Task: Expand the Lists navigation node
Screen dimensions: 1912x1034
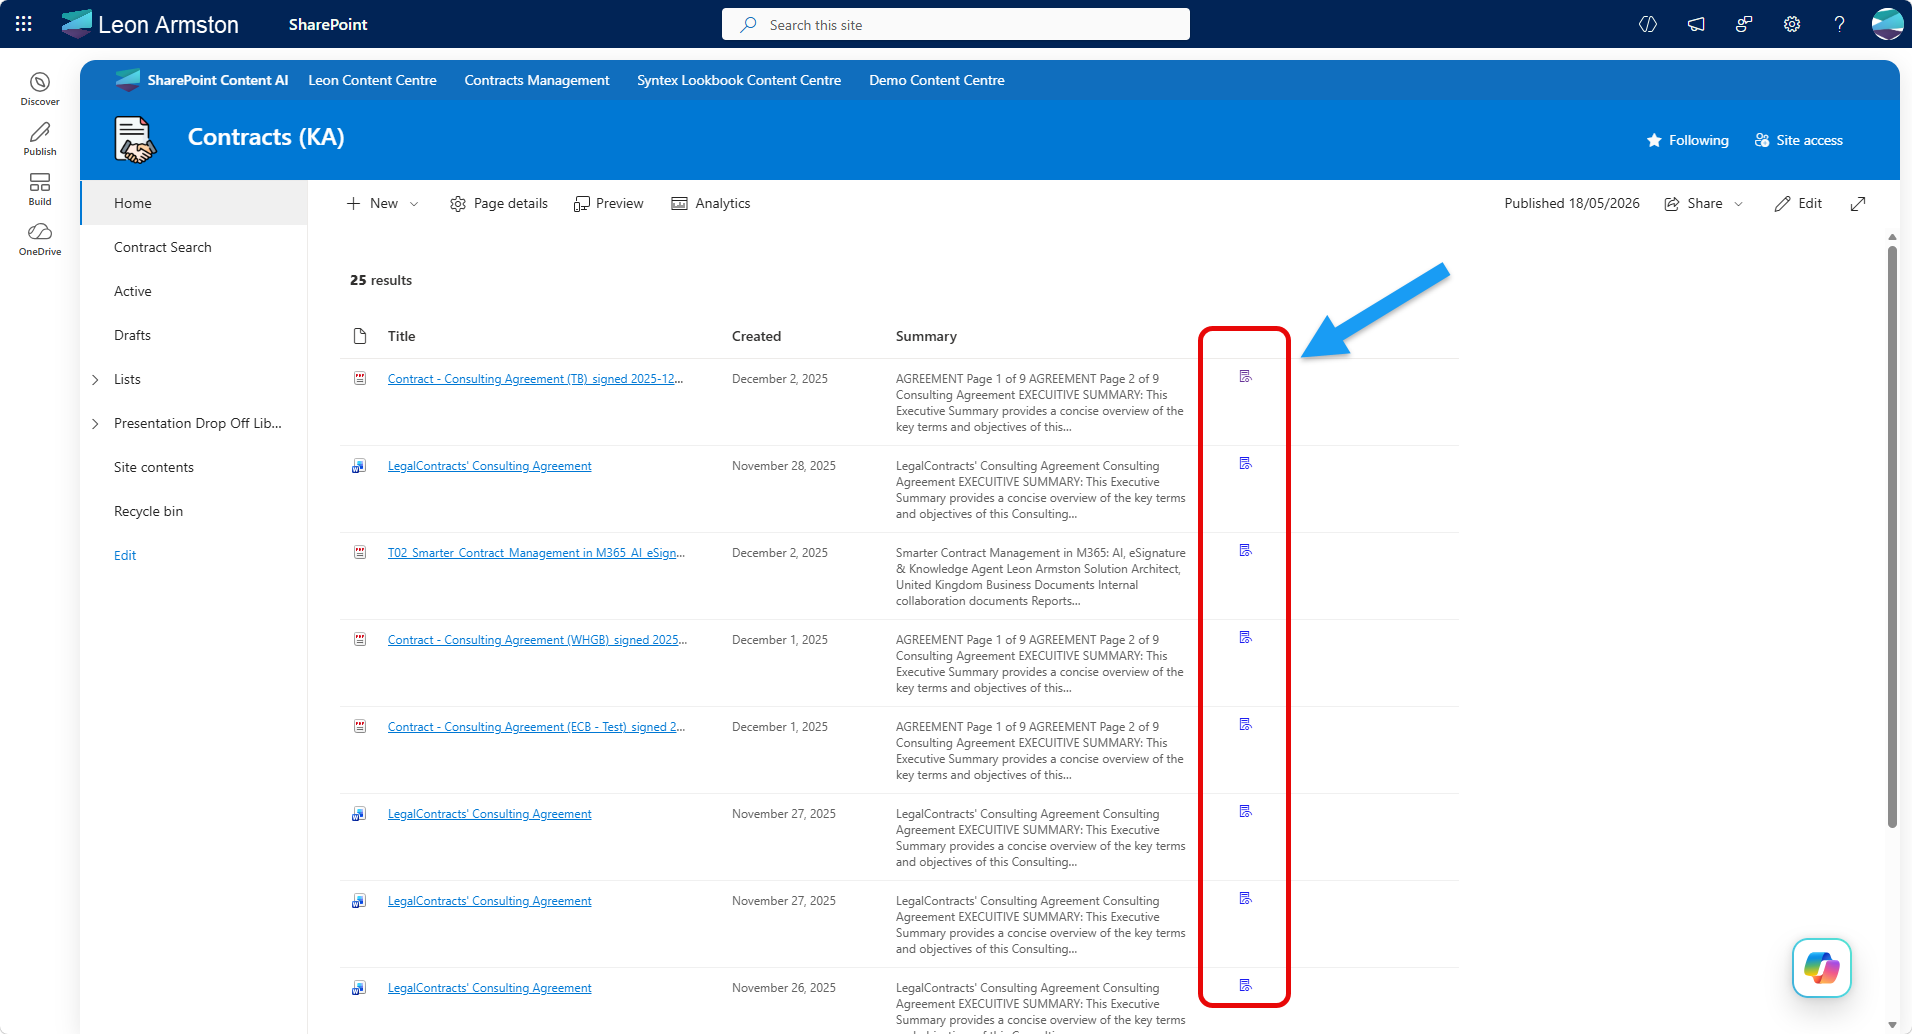Action: pos(95,379)
